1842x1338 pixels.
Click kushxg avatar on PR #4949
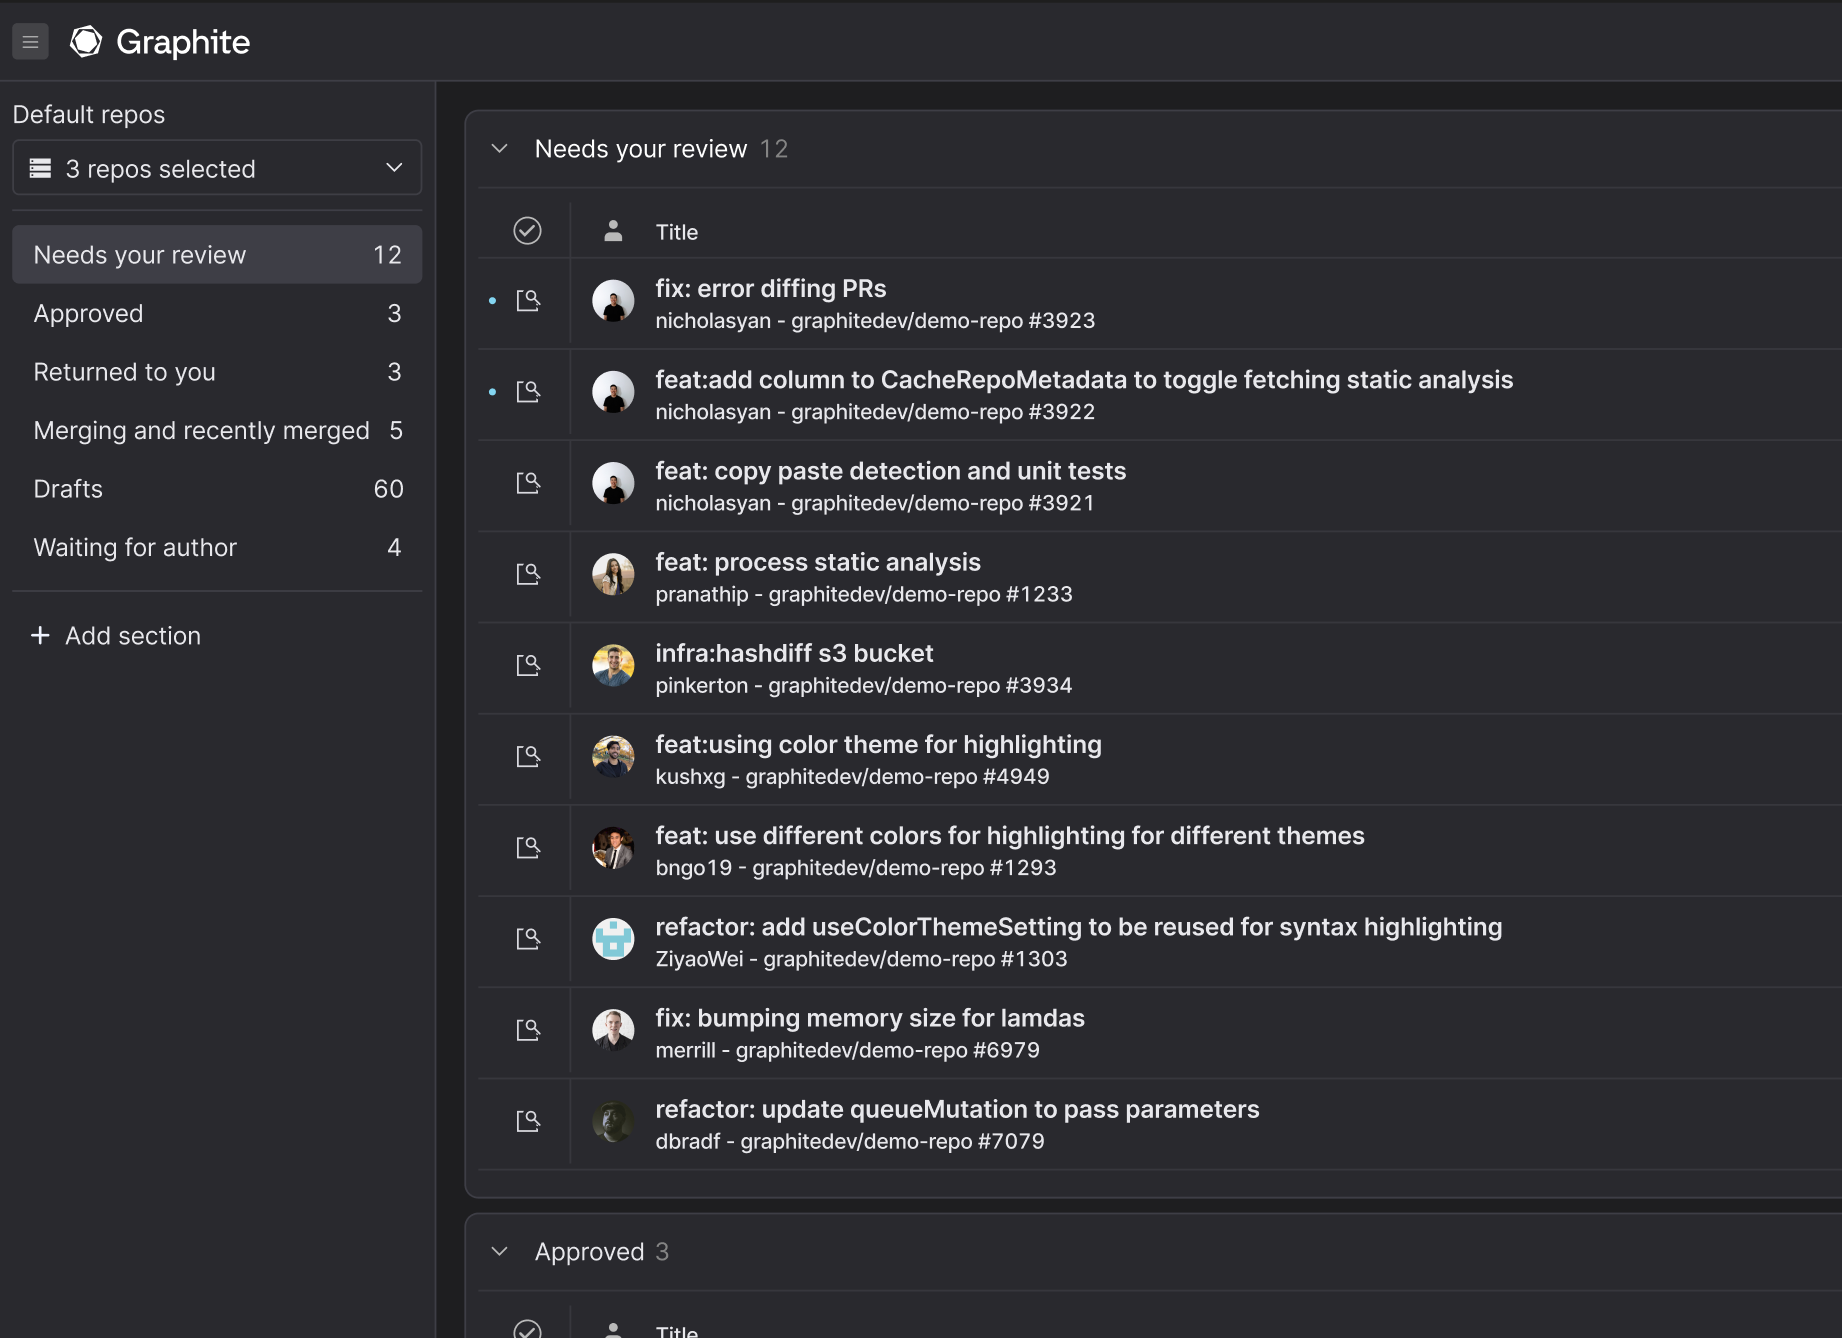click(x=613, y=756)
